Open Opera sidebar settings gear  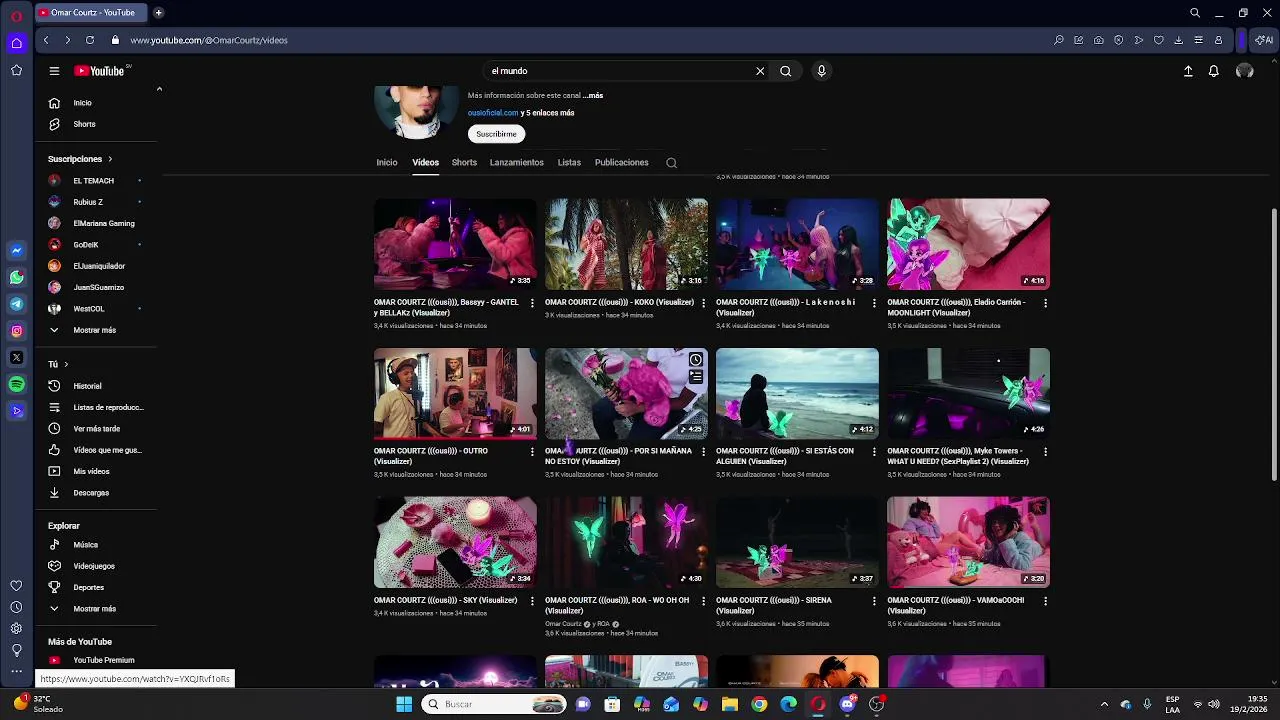coord(17,628)
